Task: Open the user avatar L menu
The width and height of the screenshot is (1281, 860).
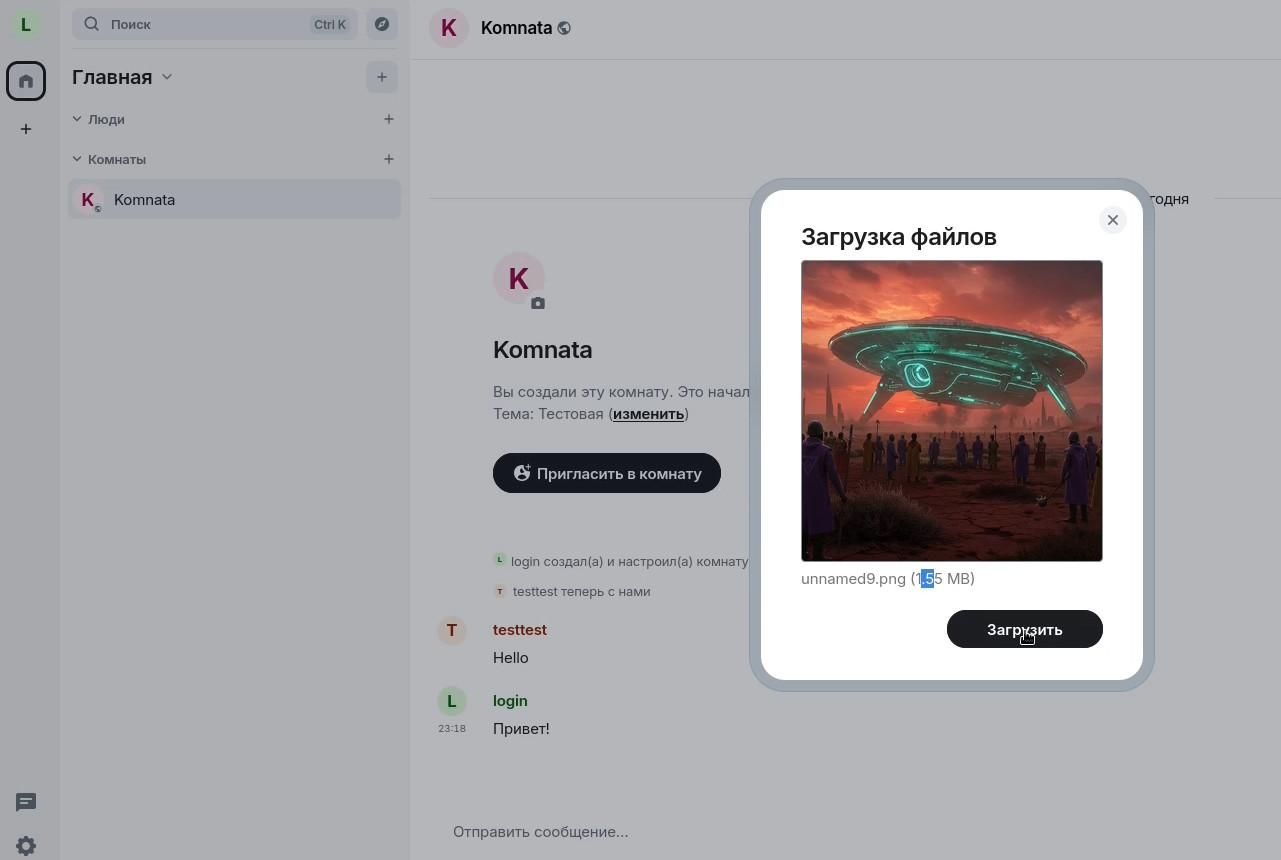Action: pyautogui.click(x=26, y=25)
